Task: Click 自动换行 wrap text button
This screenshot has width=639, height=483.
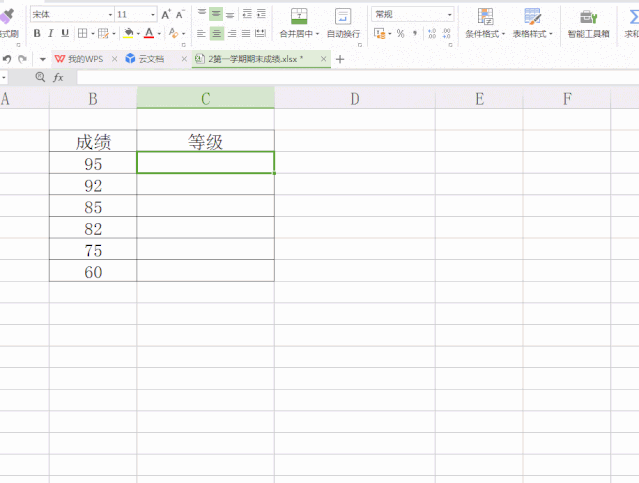Action: 343,23
